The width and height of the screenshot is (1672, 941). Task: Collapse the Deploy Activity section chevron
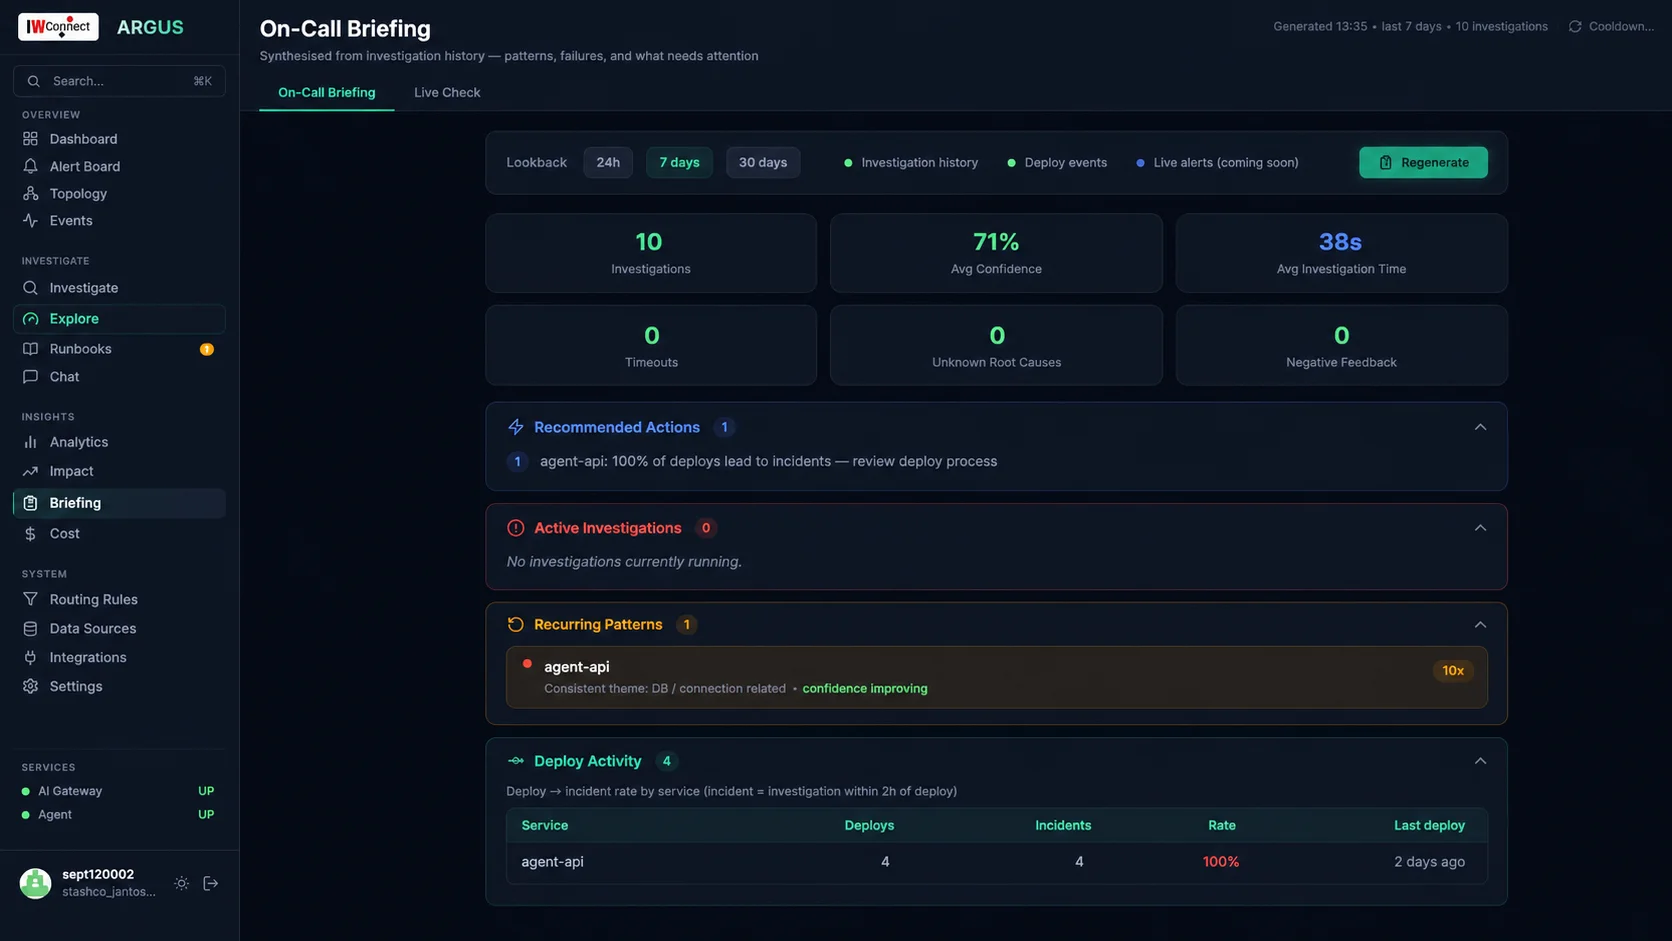pos(1480,761)
